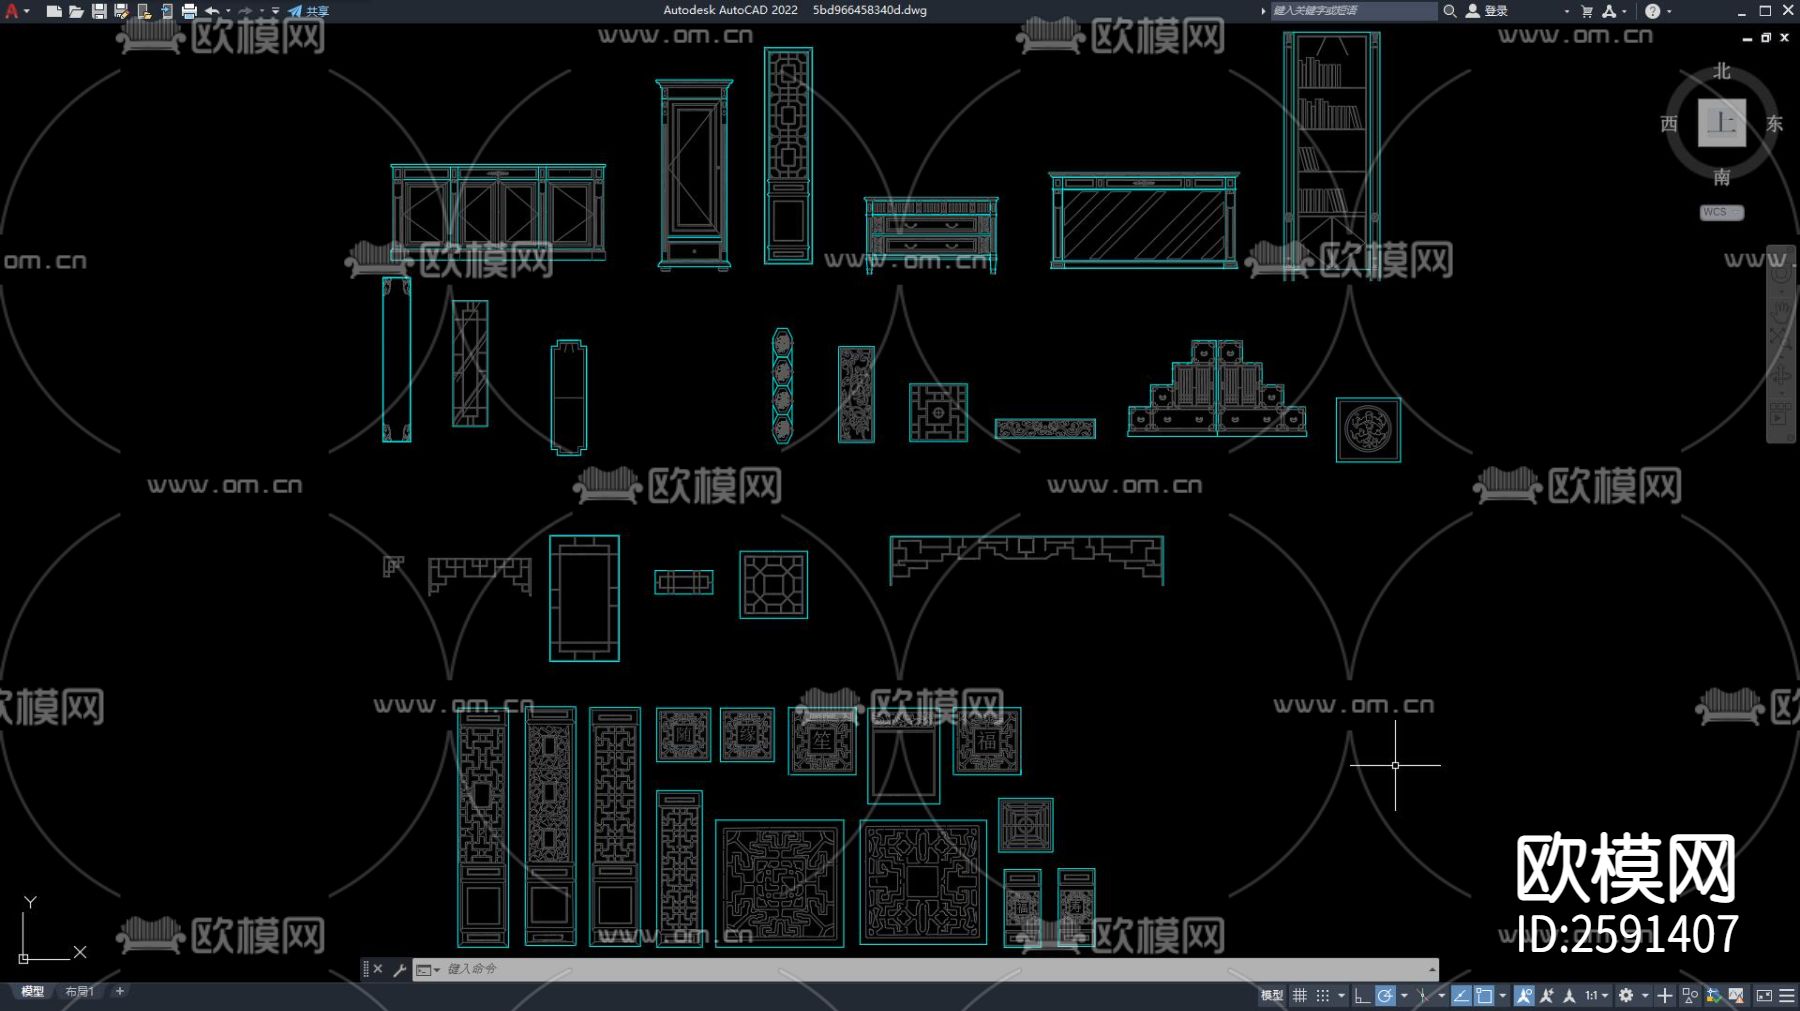Expand the info center search arrow
Image resolution: width=1800 pixels, height=1011 pixels.
[x=1263, y=11]
